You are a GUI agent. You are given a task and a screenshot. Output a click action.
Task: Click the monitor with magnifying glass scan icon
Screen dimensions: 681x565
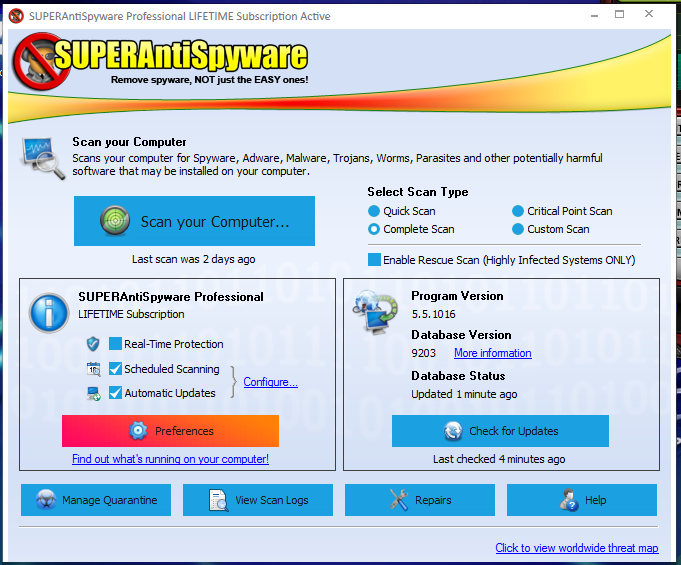(43, 158)
